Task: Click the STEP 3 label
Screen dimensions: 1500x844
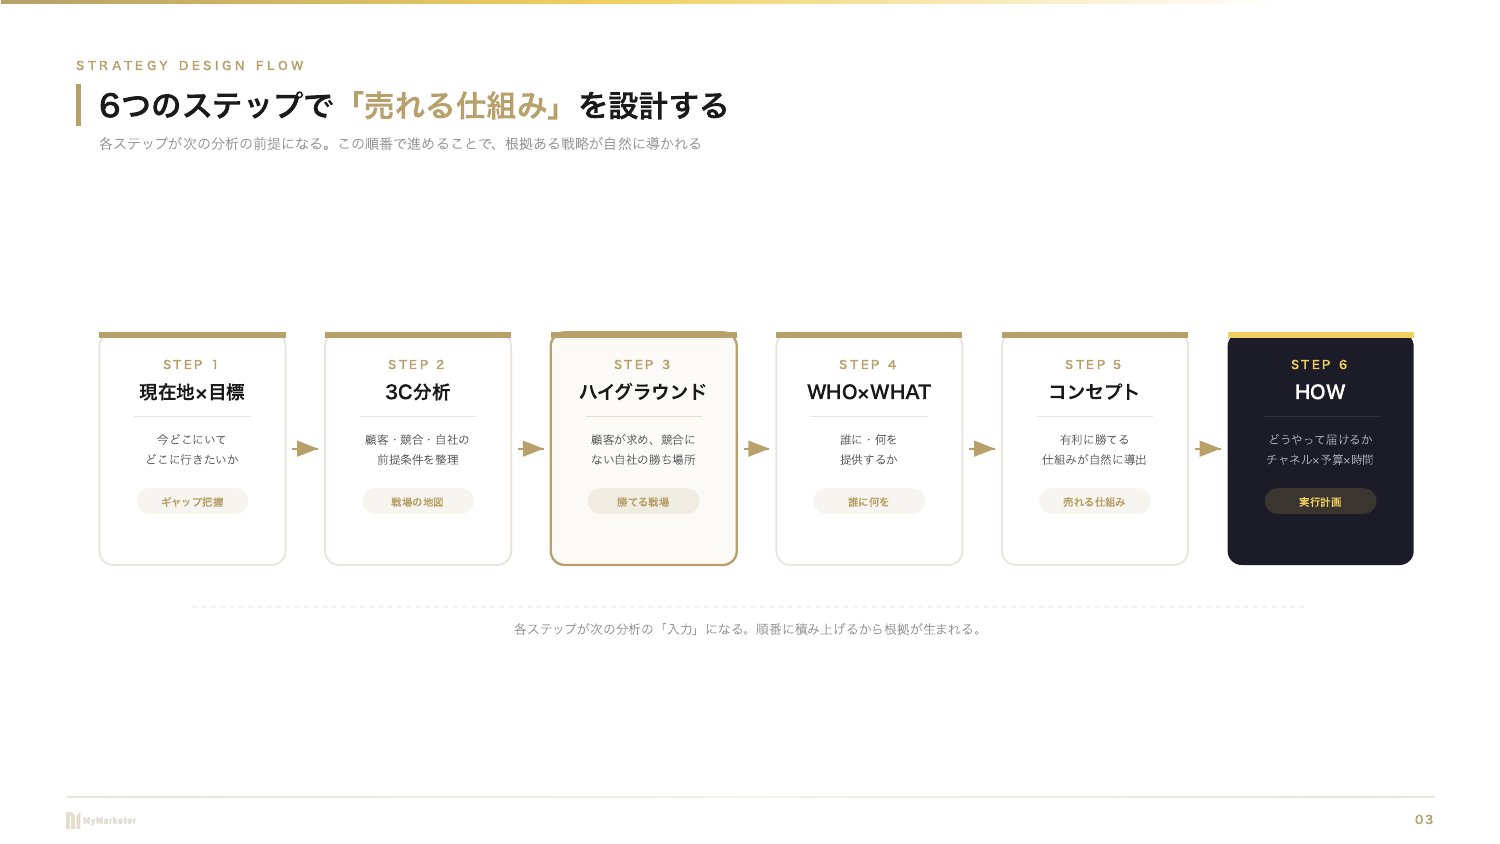Action: tap(643, 365)
